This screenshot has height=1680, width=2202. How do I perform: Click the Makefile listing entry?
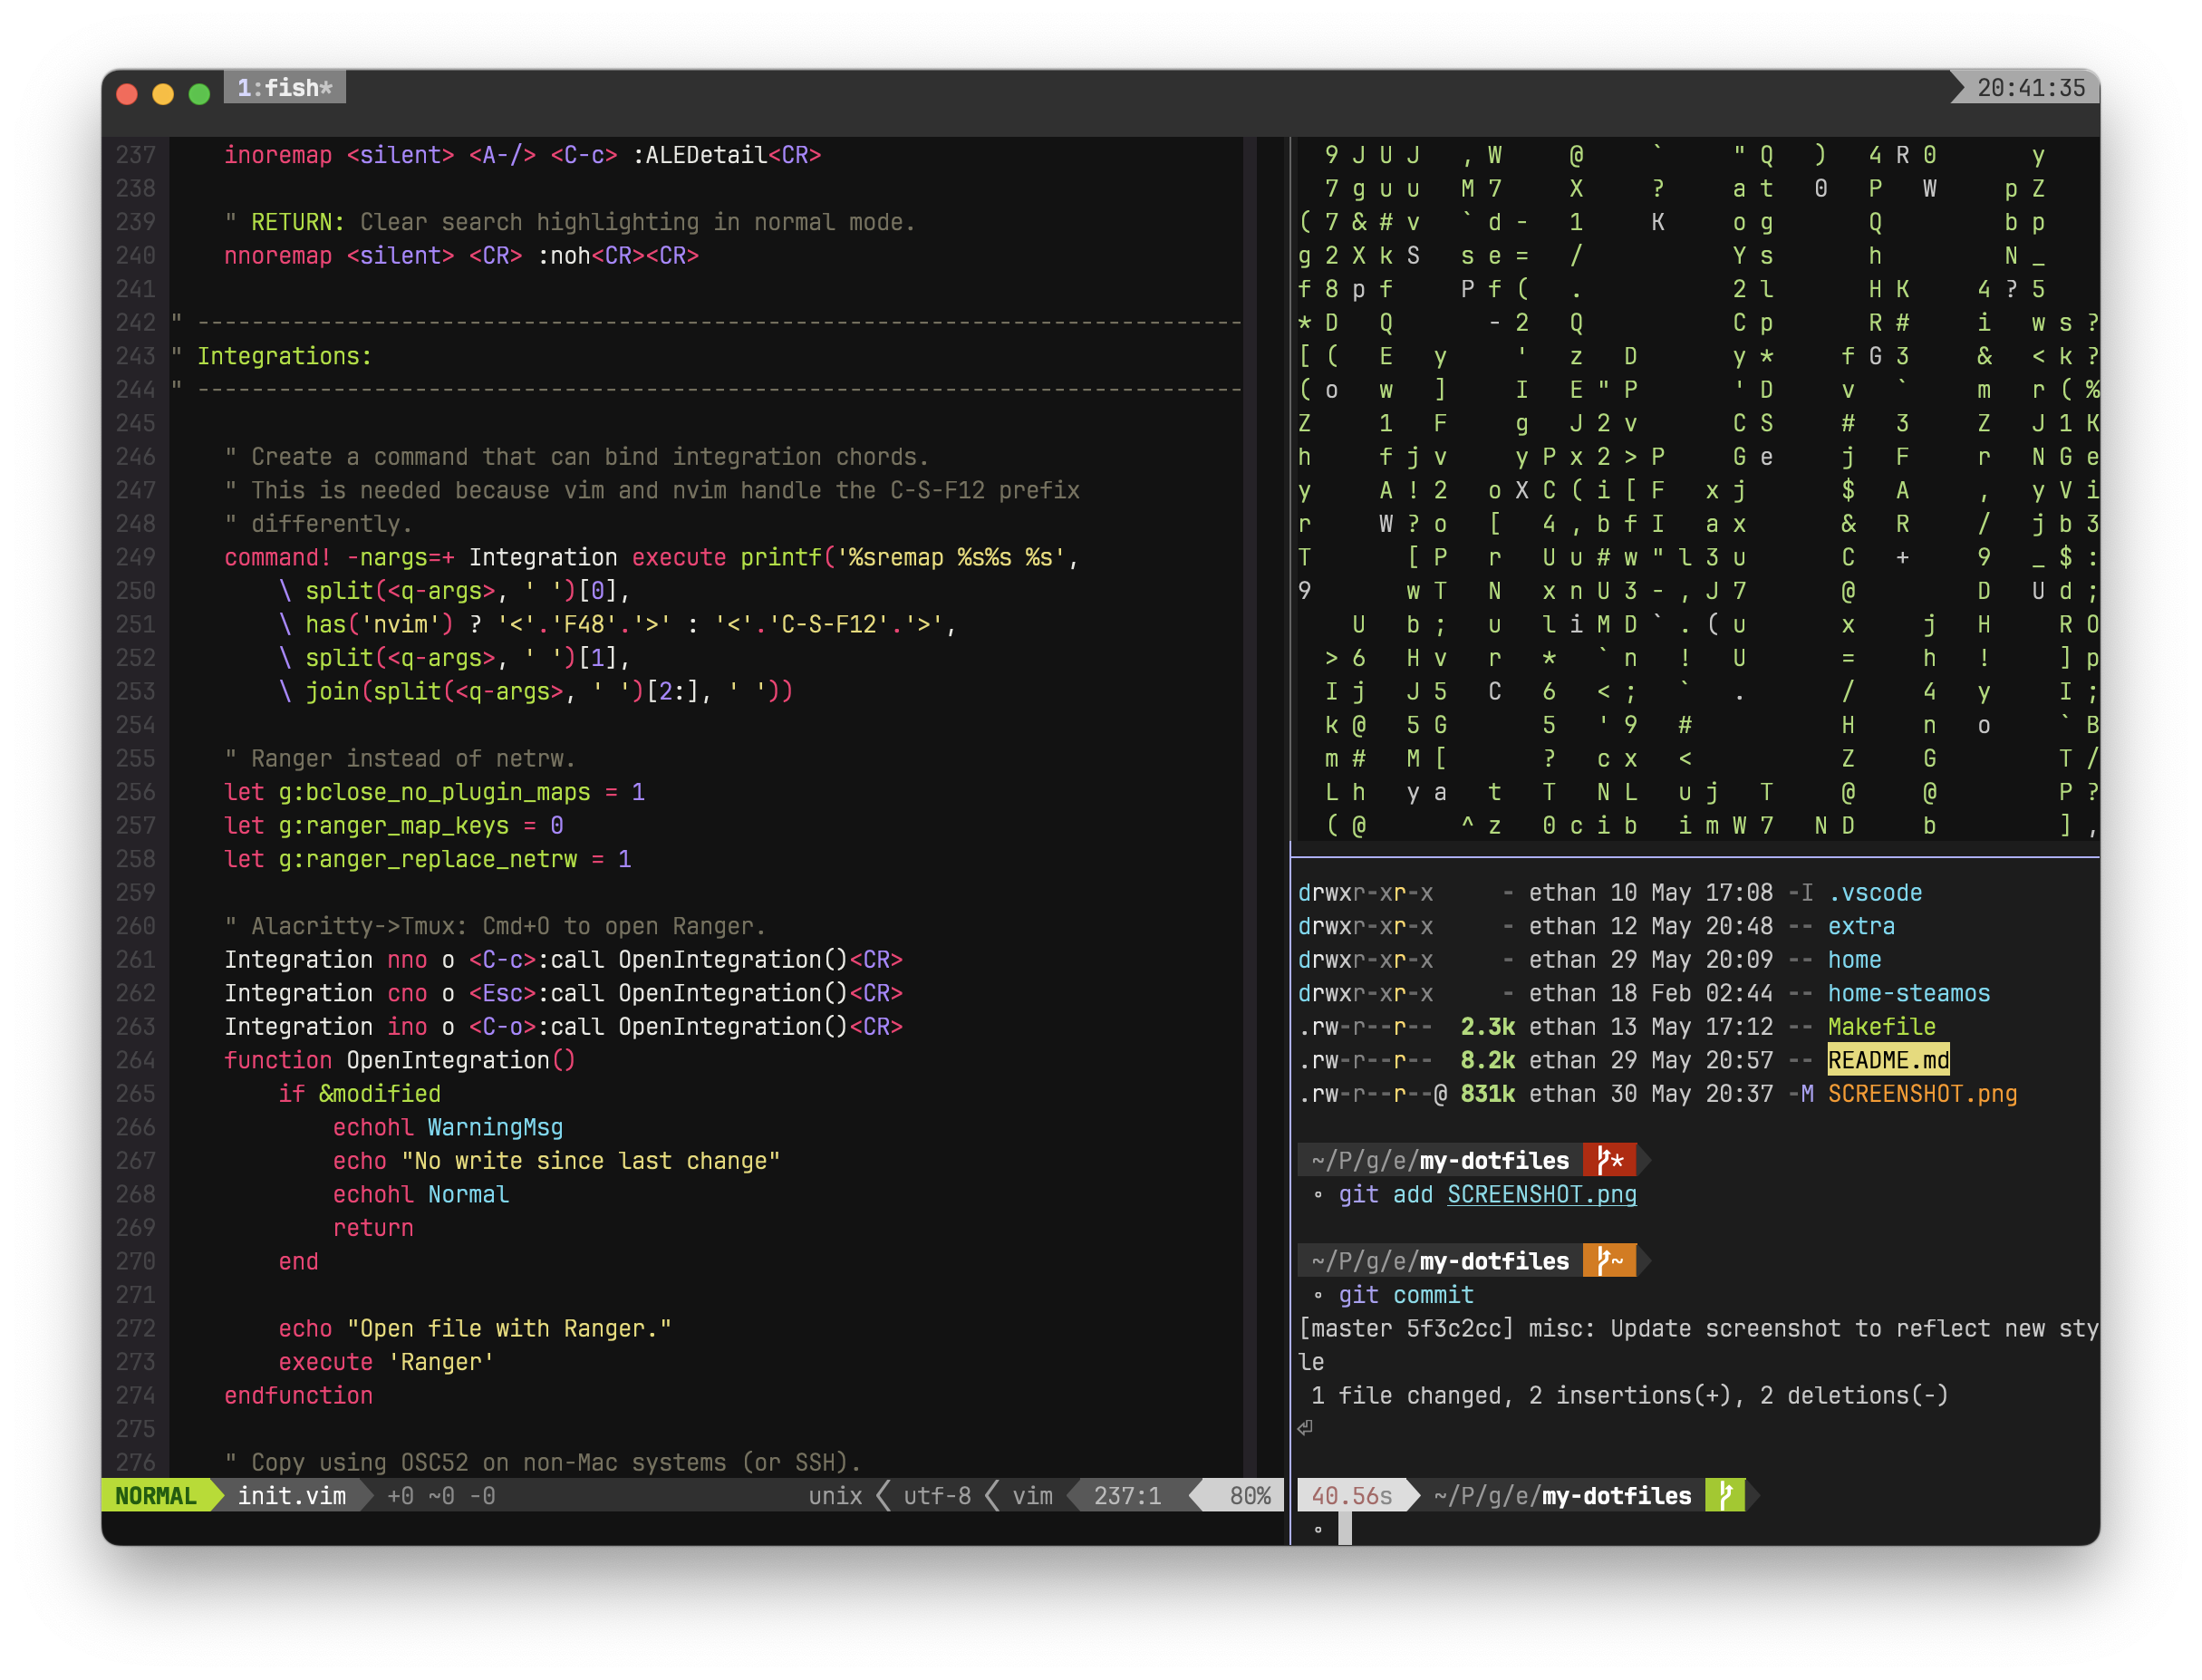(x=1881, y=1027)
